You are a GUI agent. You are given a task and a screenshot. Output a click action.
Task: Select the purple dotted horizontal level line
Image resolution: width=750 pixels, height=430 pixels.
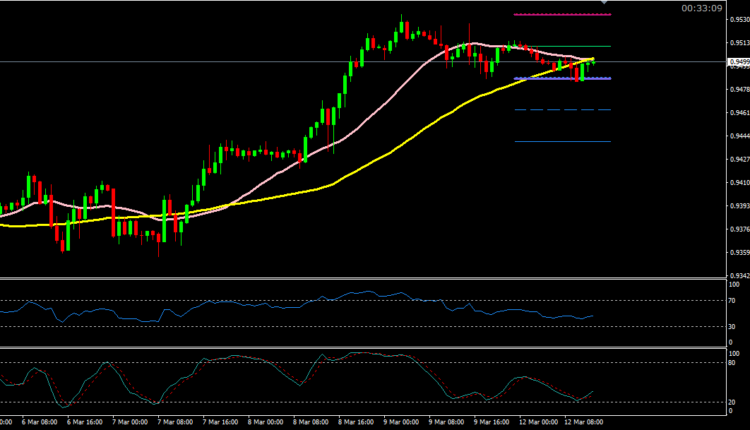(x=545, y=78)
